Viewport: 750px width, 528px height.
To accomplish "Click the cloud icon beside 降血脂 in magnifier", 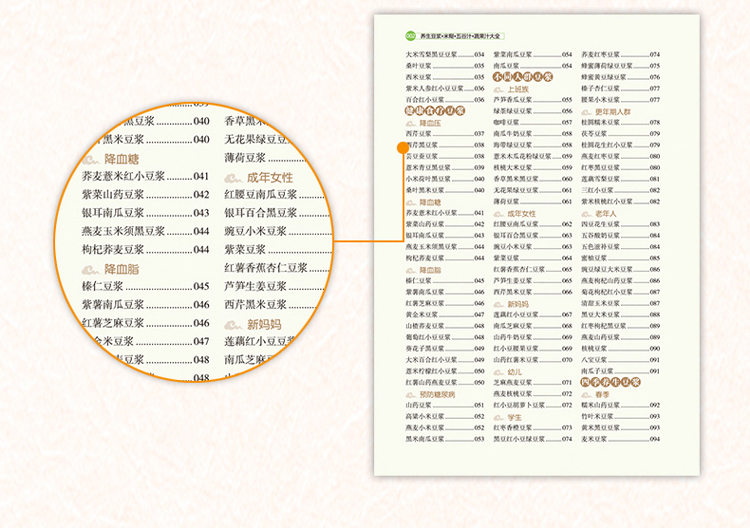I will pyautogui.click(x=90, y=269).
